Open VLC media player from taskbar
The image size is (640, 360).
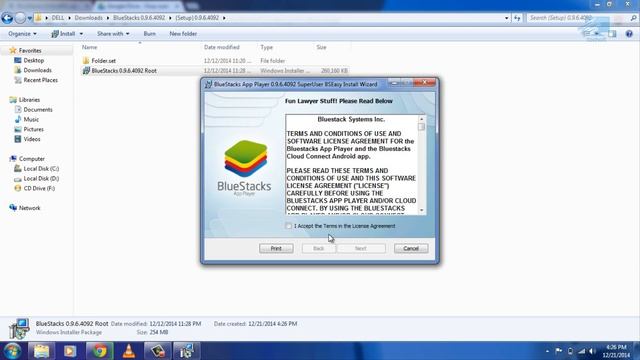point(129,351)
